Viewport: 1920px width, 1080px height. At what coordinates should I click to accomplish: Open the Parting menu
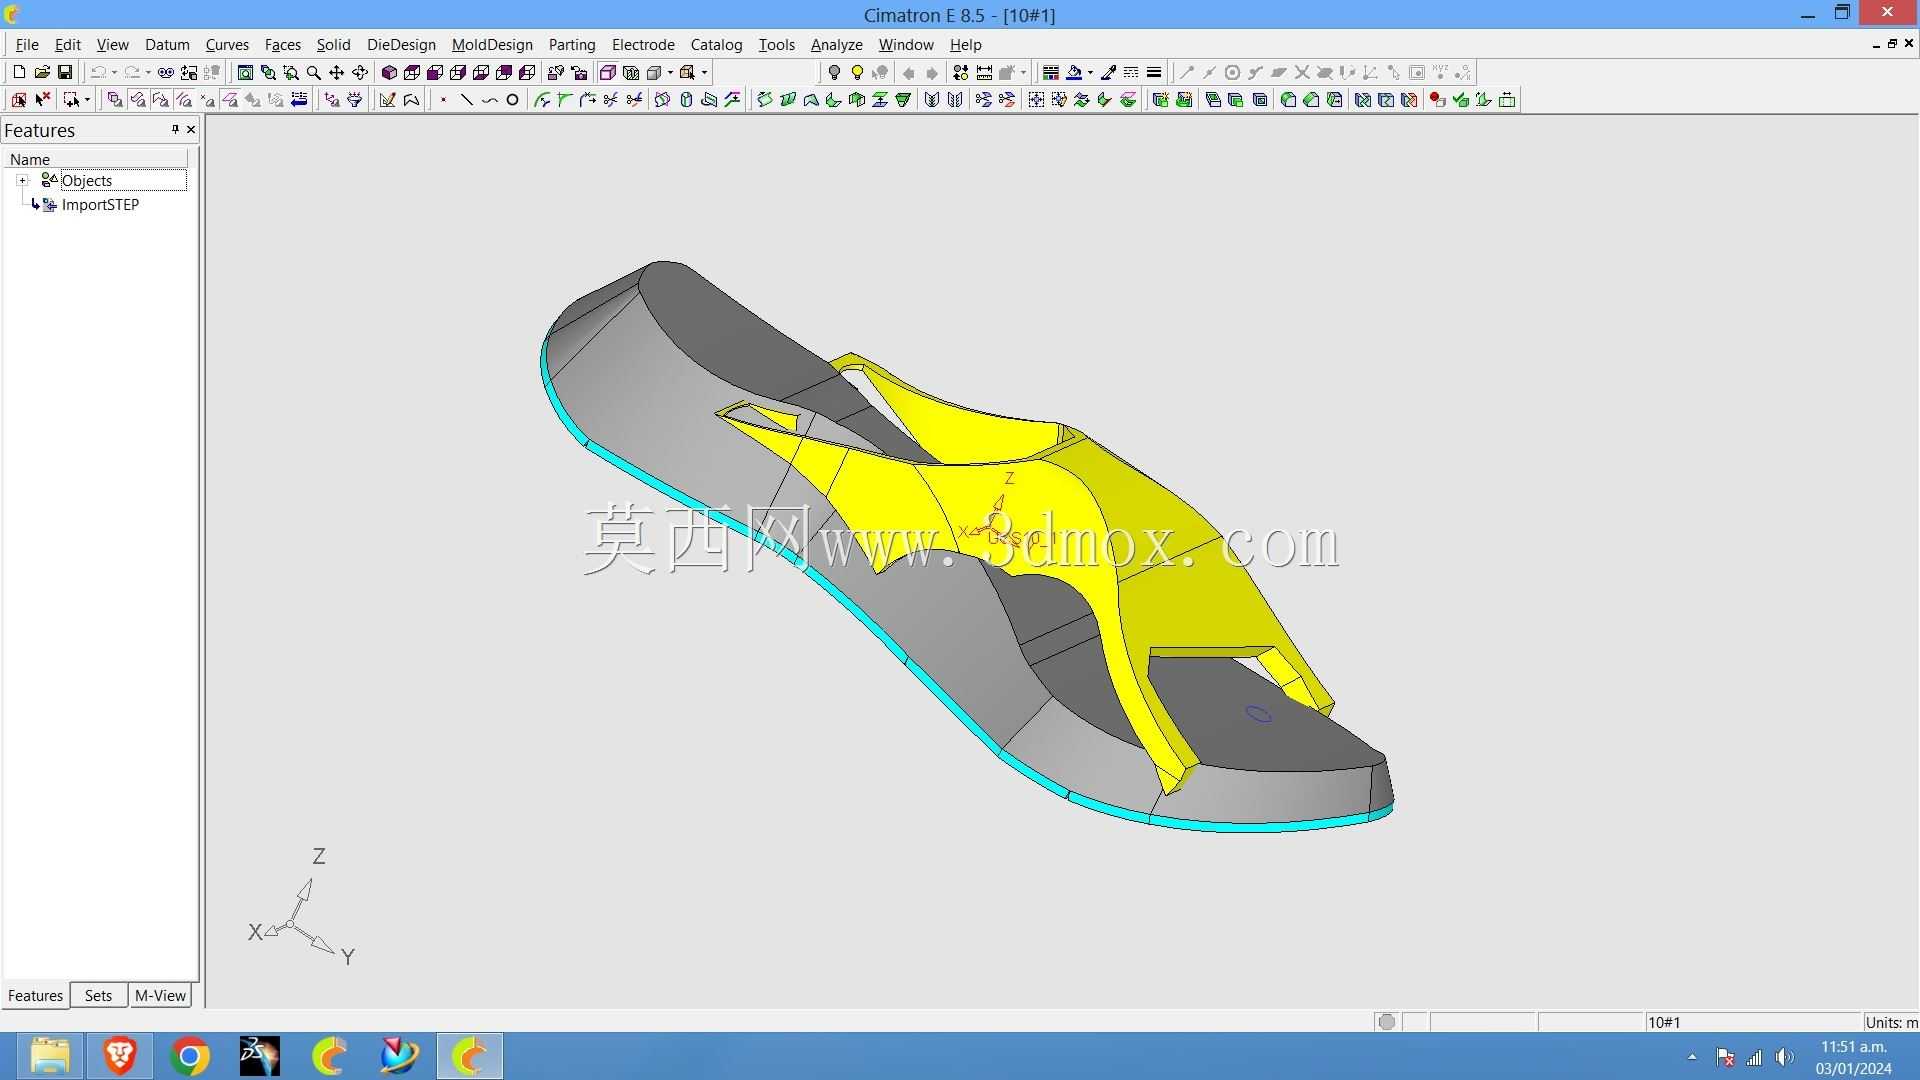(x=572, y=44)
